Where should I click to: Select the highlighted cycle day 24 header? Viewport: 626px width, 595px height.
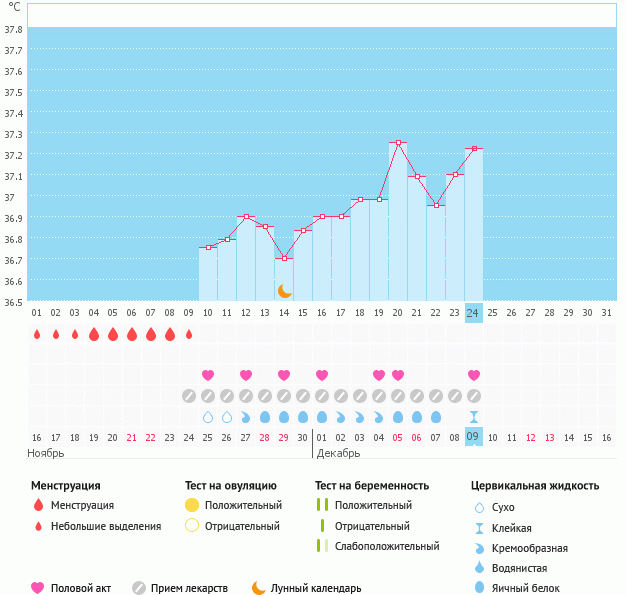[474, 312]
